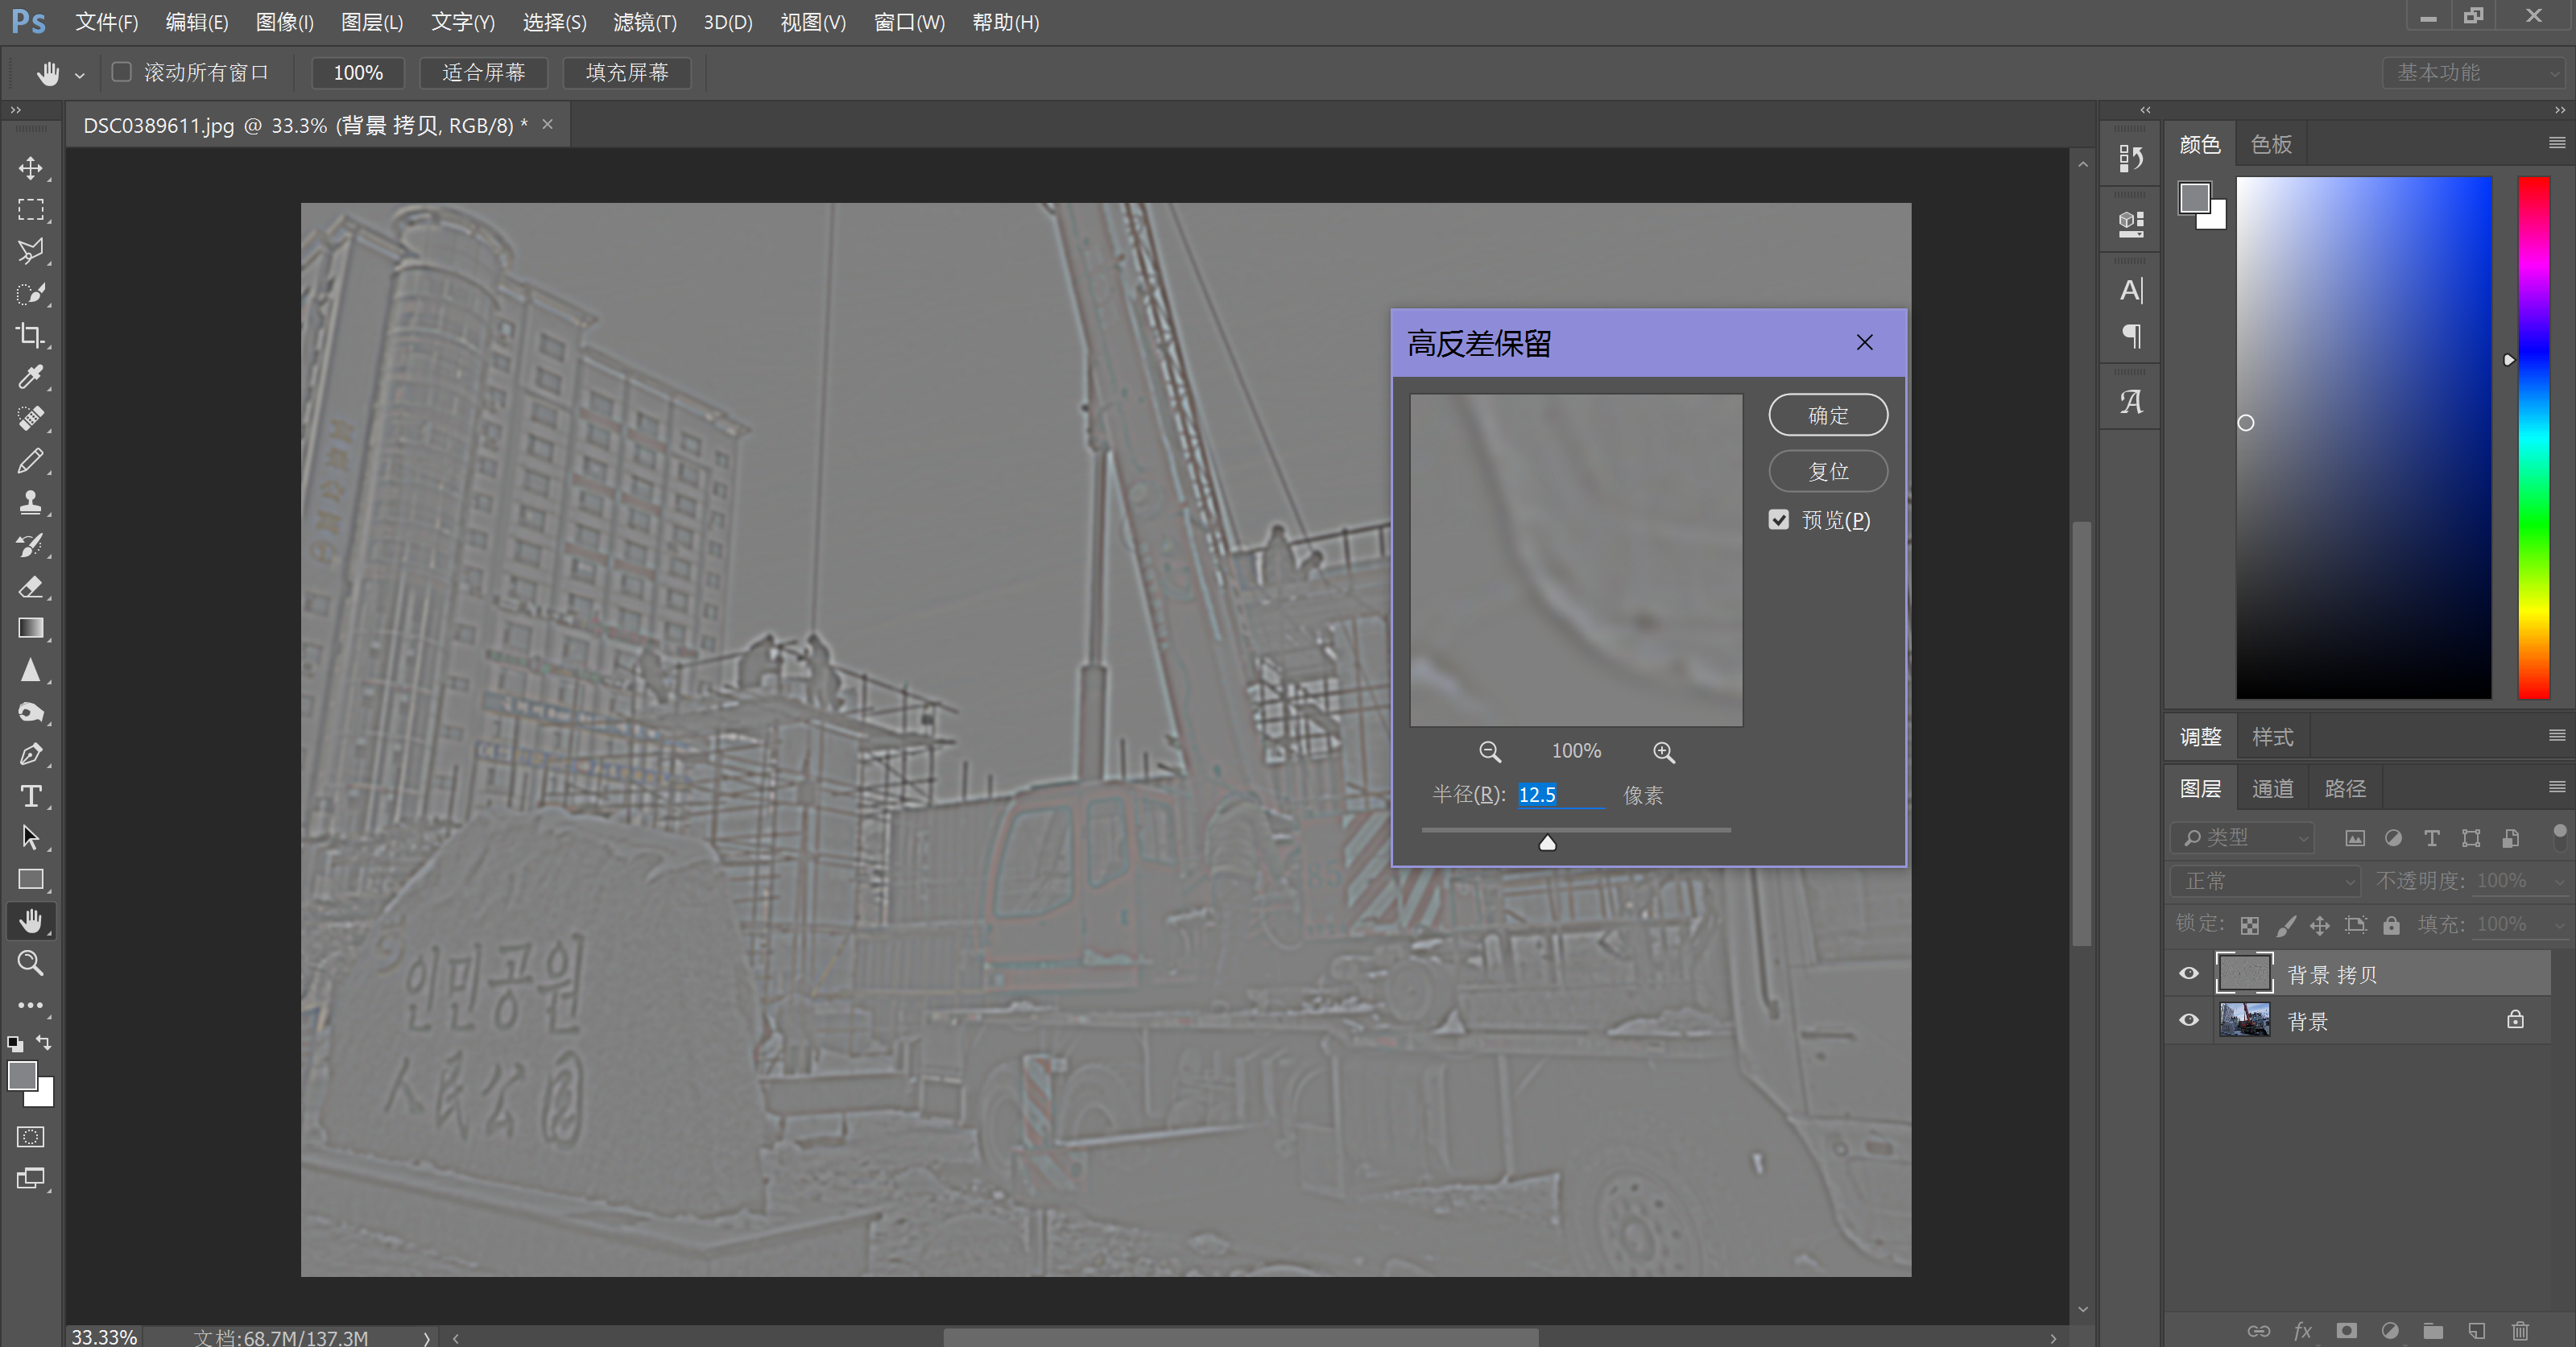
Task: Uncheck the 预览(P) preview checkbox
Action: pos(1779,520)
